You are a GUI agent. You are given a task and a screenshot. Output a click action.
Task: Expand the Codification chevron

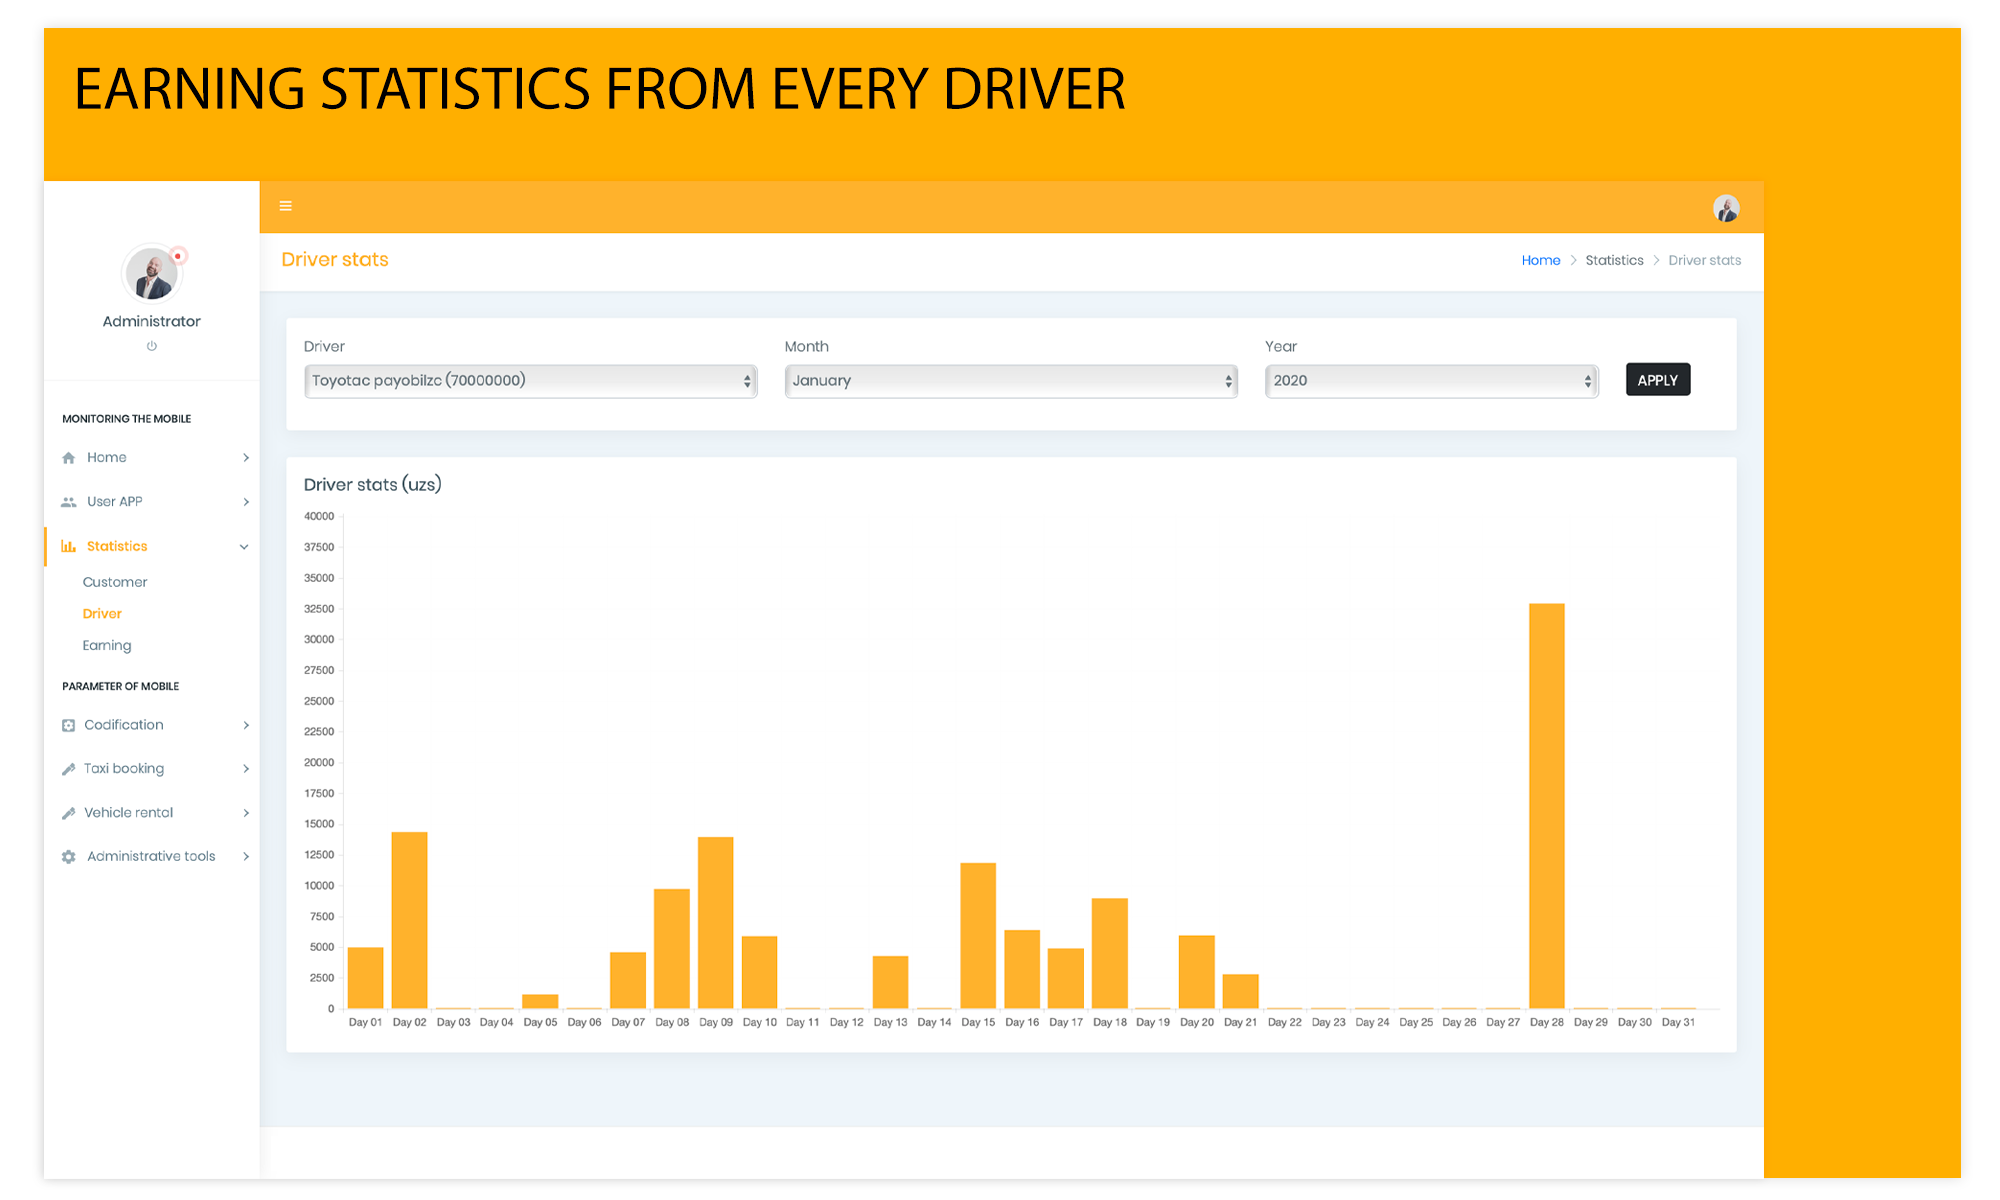click(246, 725)
